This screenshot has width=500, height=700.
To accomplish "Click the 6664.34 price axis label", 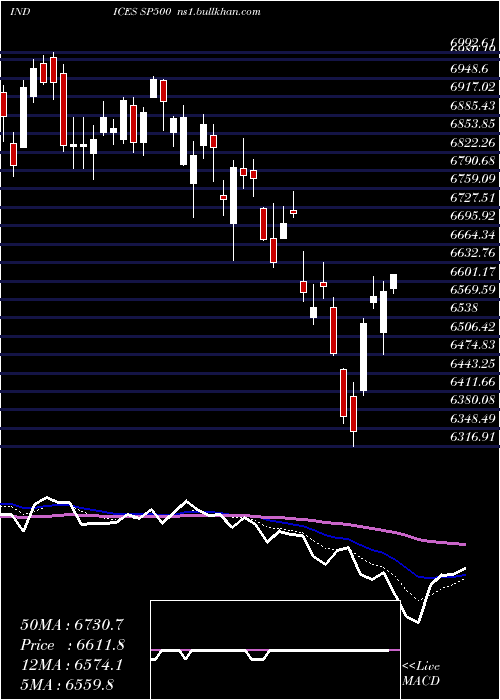I will (x=473, y=236).
